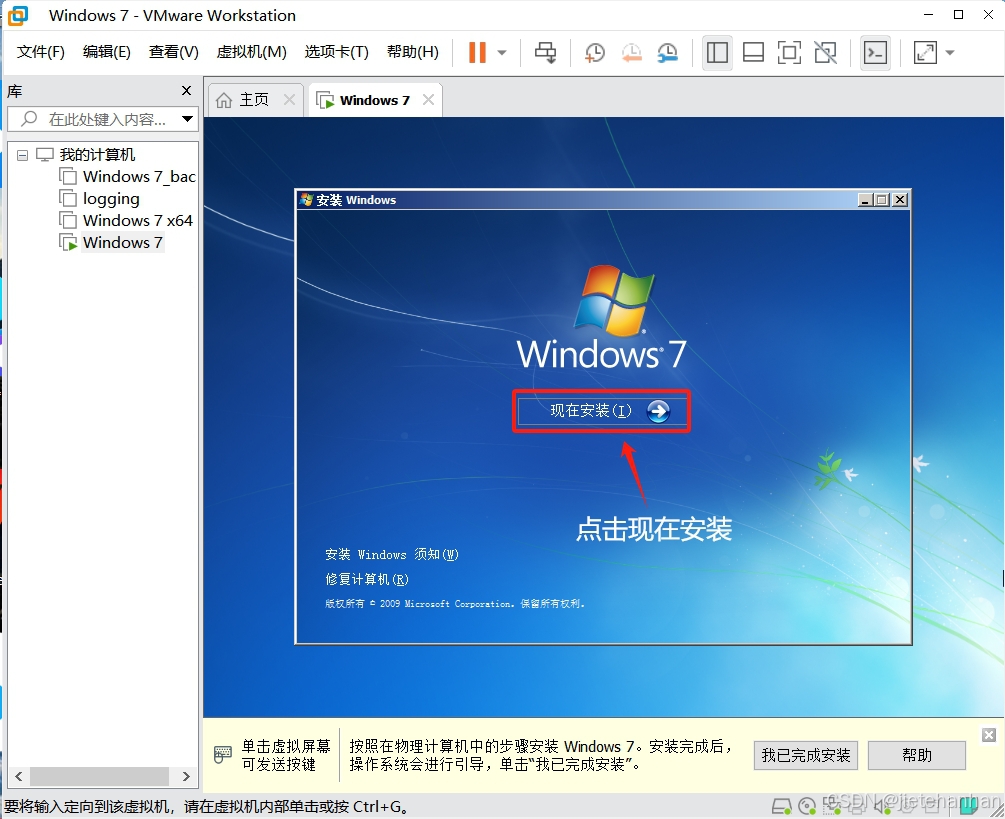The image size is (1005, 819).
Task: Click the network adapter status icon
Action: pos(832,806)
